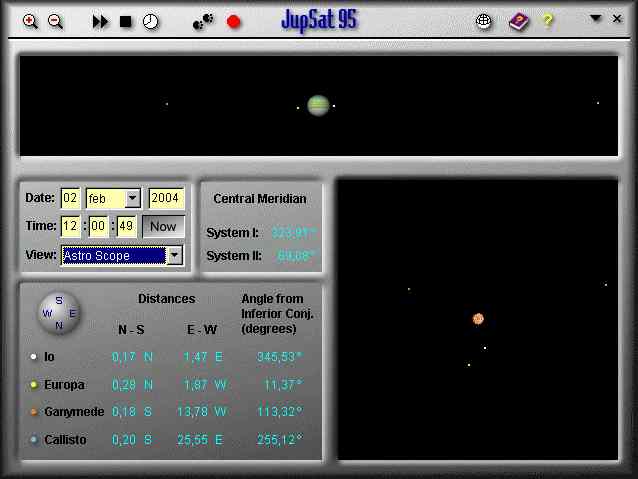Close the JupSat 95 window
The image size is (638, 479).
point(617,18)
